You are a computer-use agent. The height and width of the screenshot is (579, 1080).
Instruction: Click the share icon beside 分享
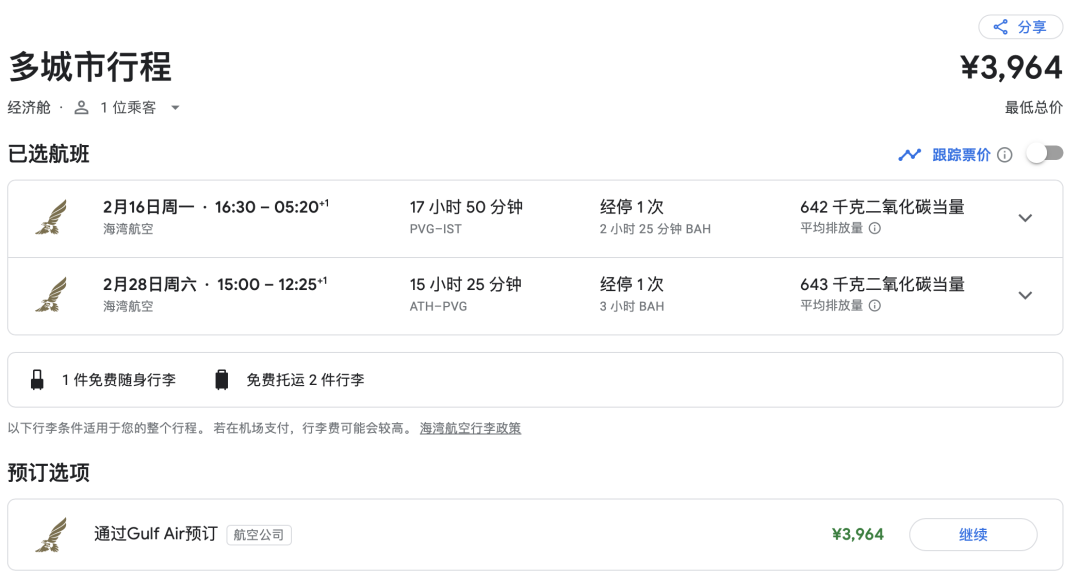coord(1001,28)
